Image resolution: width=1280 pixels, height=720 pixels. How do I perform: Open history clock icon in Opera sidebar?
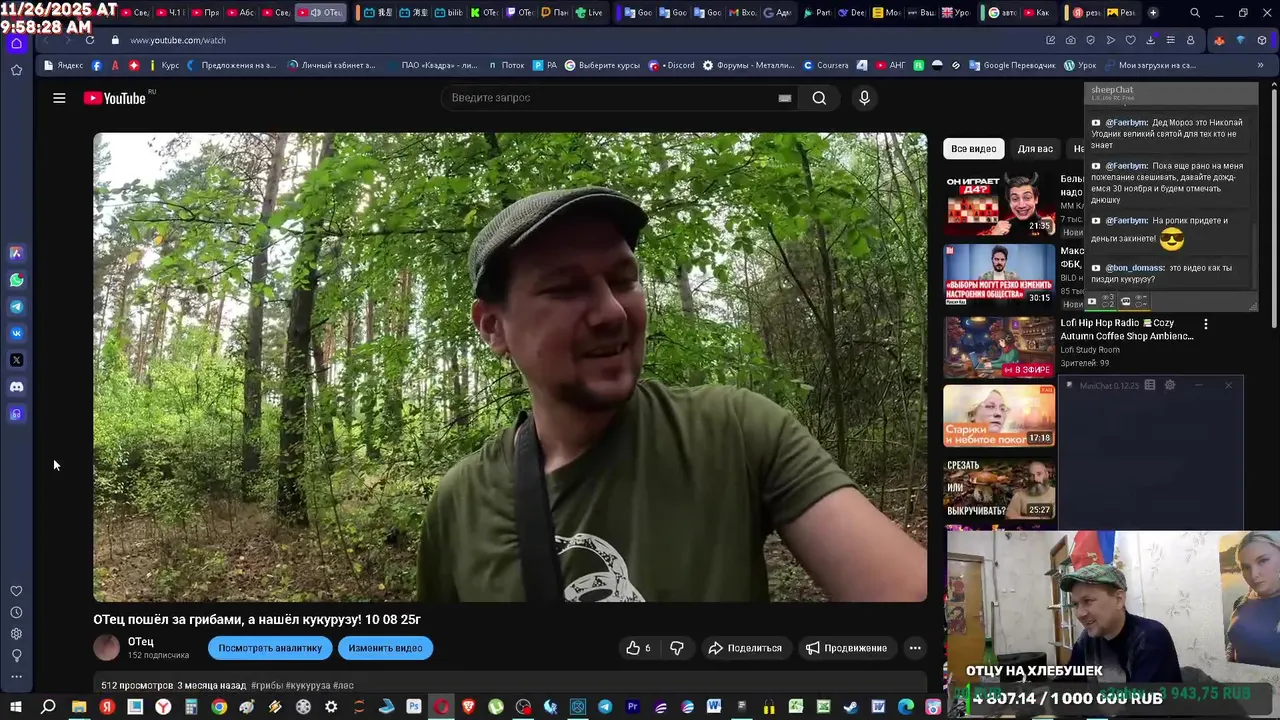[x=16, y=612]
